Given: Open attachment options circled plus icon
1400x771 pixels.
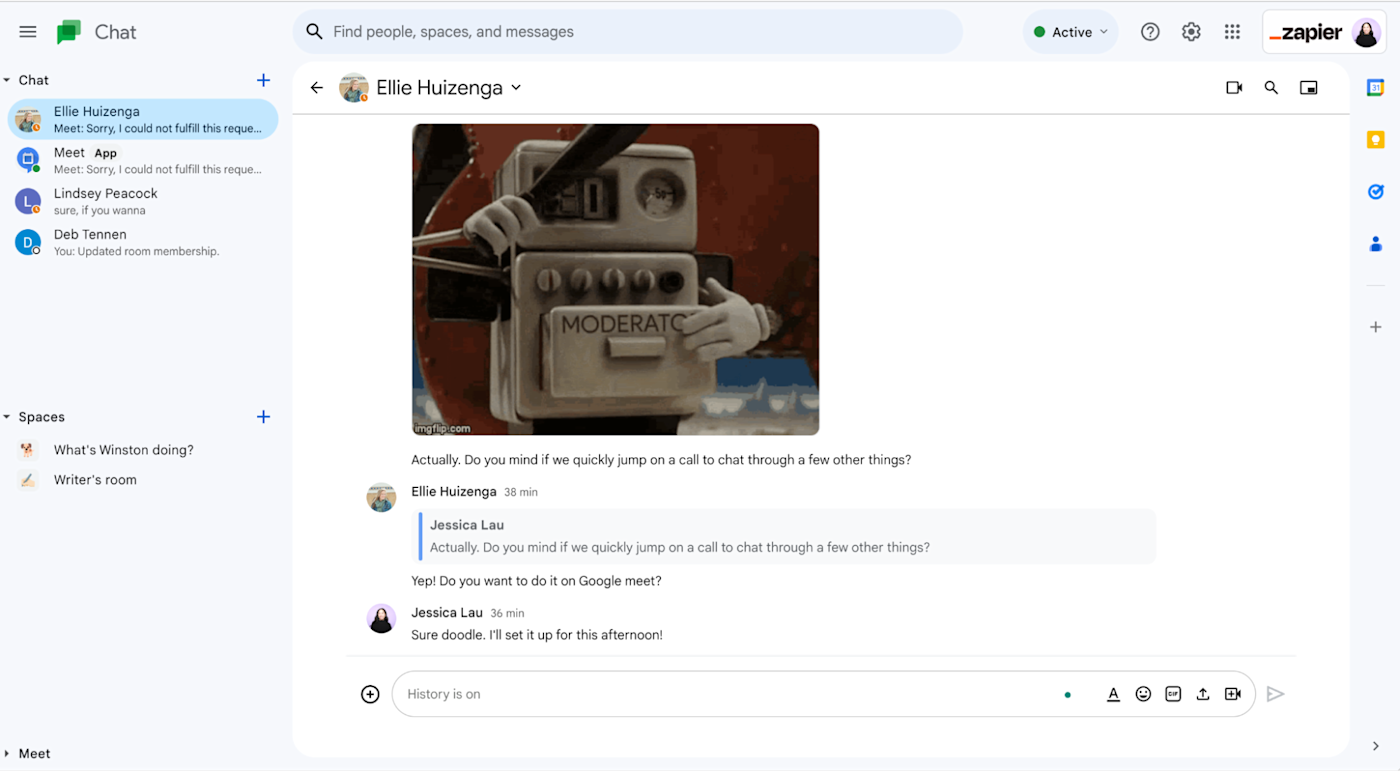Looking at the screenshot, I should (x=370, y=694).
